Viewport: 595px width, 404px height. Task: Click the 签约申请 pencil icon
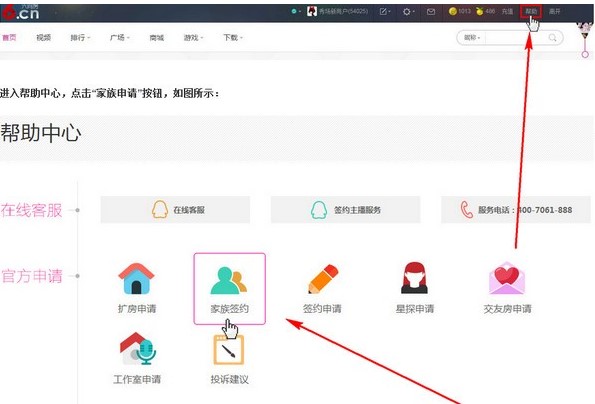coord(323,279)
